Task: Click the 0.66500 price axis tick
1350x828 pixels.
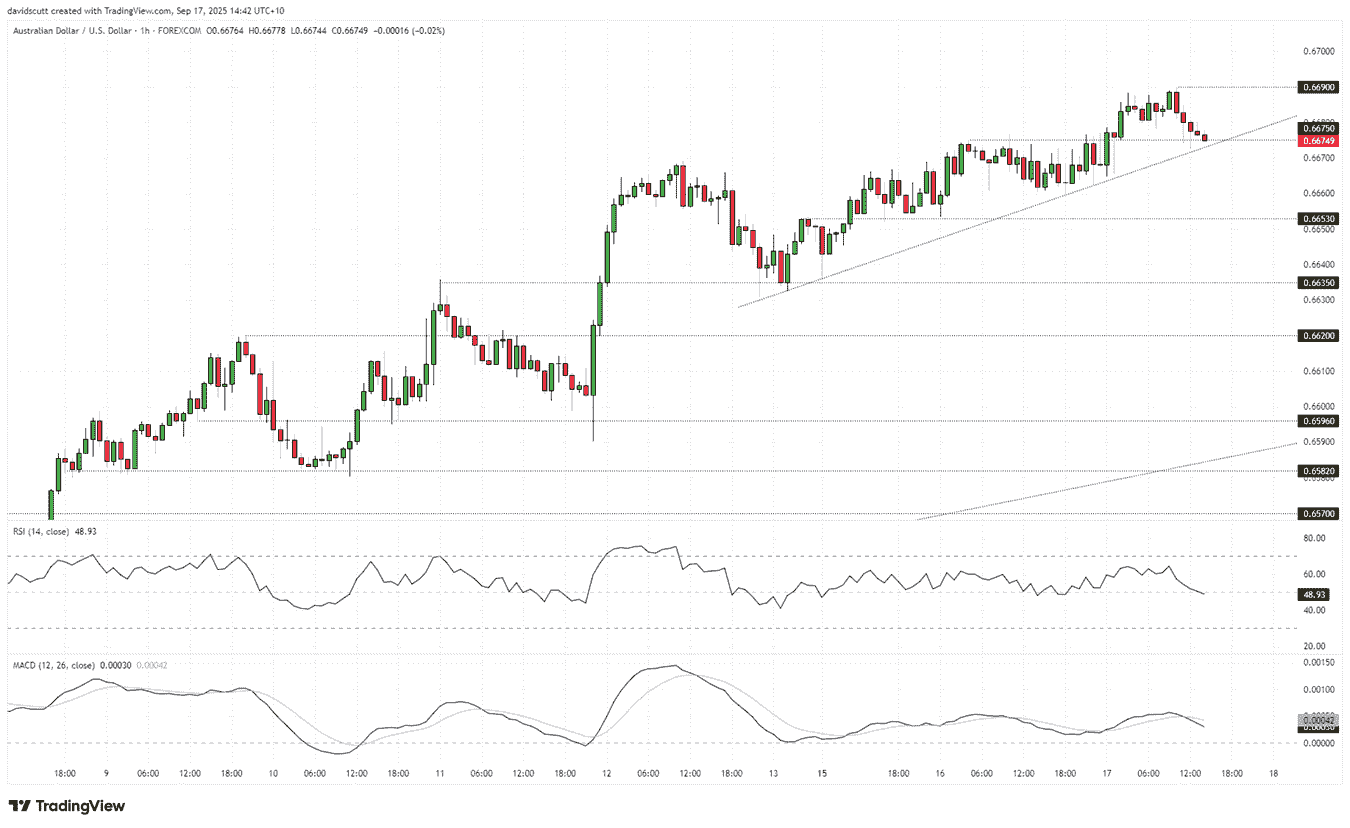Action: pyautogui.click(x=1318, y=230)
